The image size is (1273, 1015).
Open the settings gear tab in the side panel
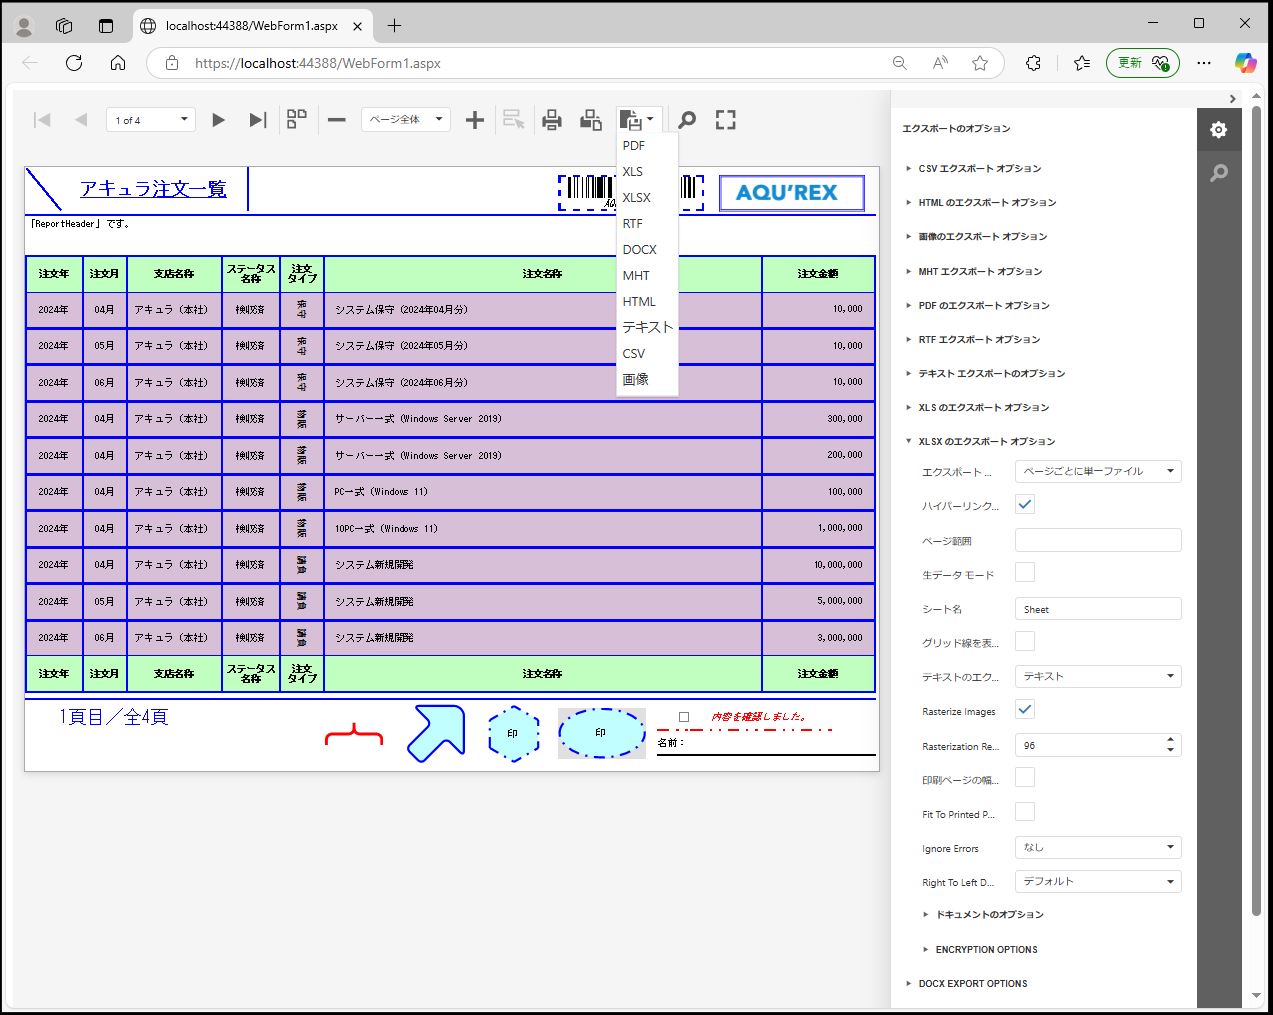pos(1218,130)
